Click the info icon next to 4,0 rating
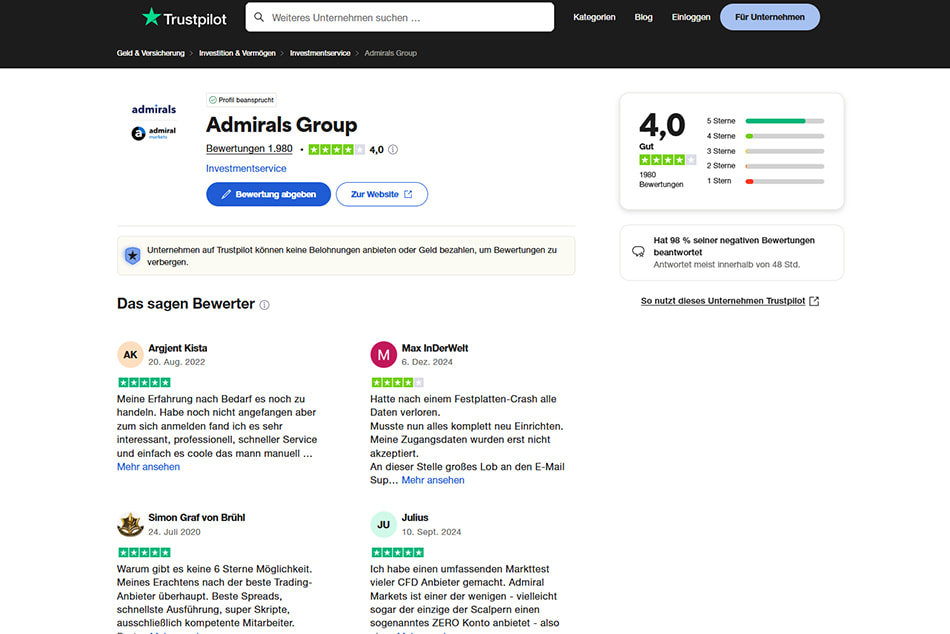This screenshot has height=634, width=950. (x=393, y=150)
